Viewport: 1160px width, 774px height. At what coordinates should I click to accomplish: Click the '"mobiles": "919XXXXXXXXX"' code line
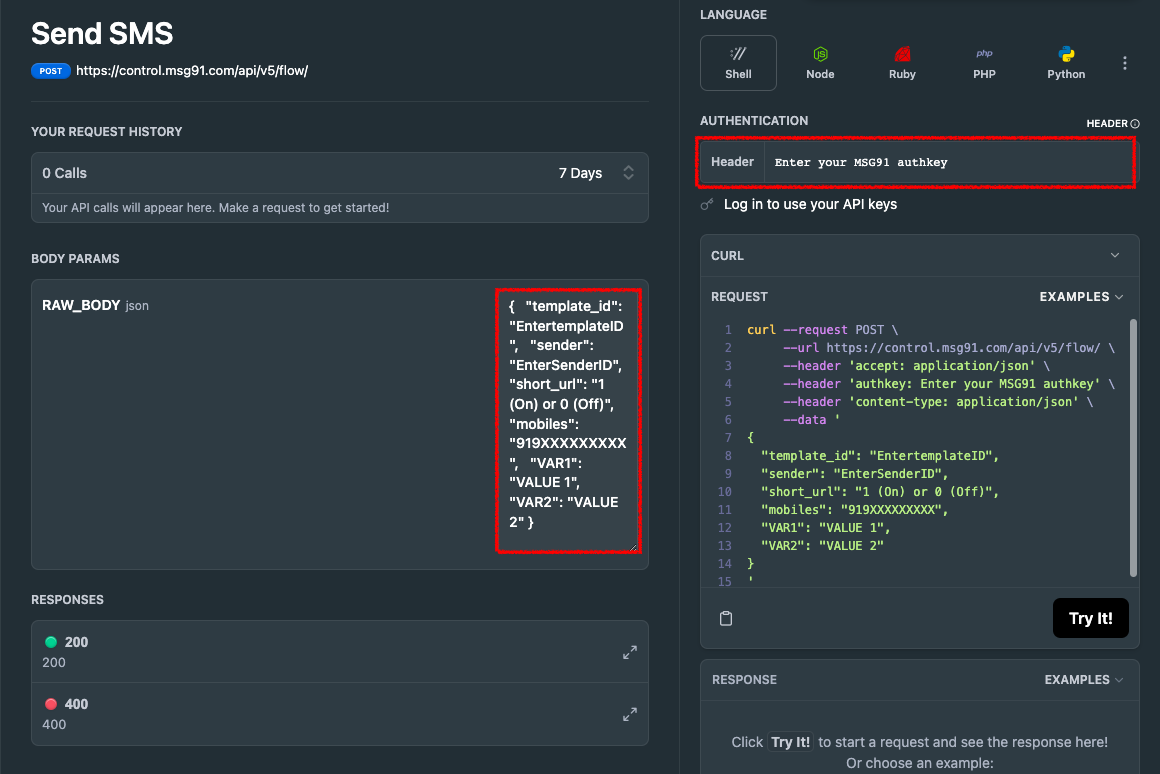[x=854, y=510]
